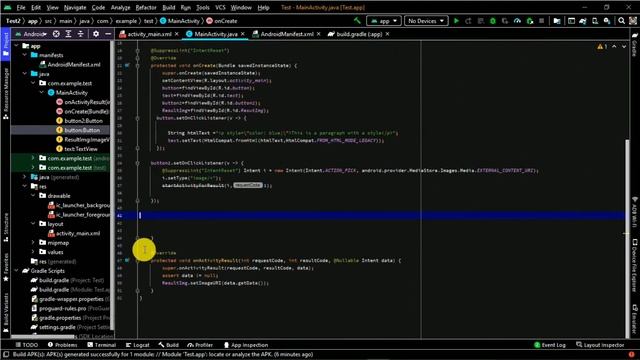
Task: Expand the mipmap folder
Action: click(33, 242)
